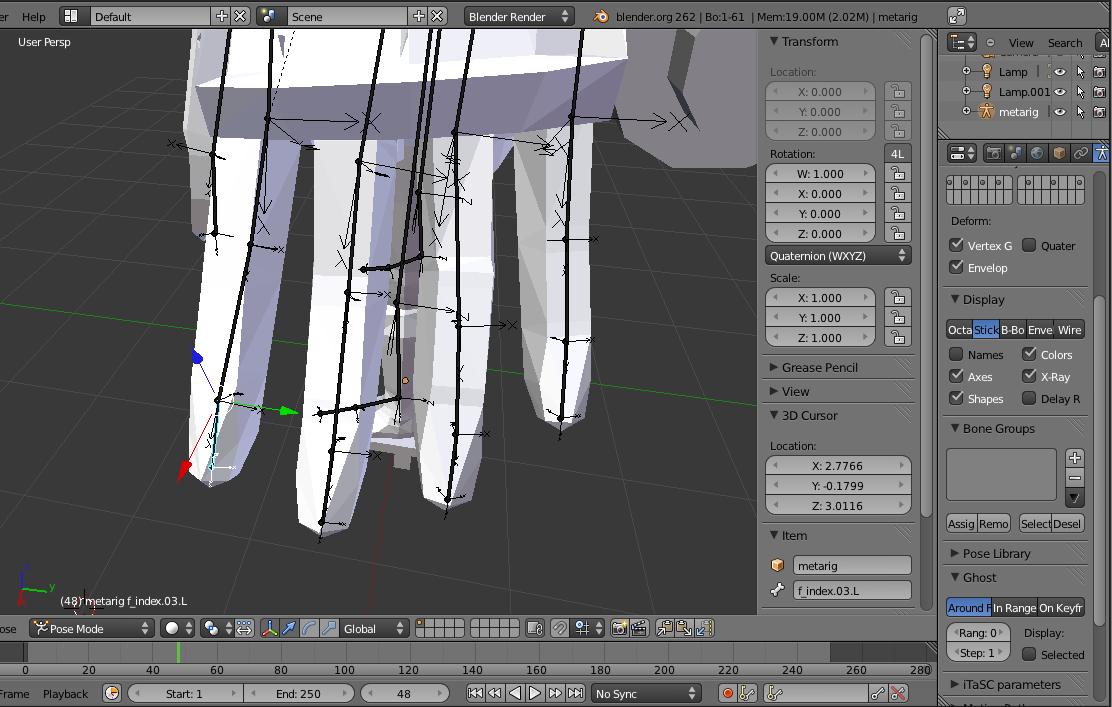The width and height of the screenshot is (1112, 707).
Task: Open the Help menu
Action: (33, 16)
